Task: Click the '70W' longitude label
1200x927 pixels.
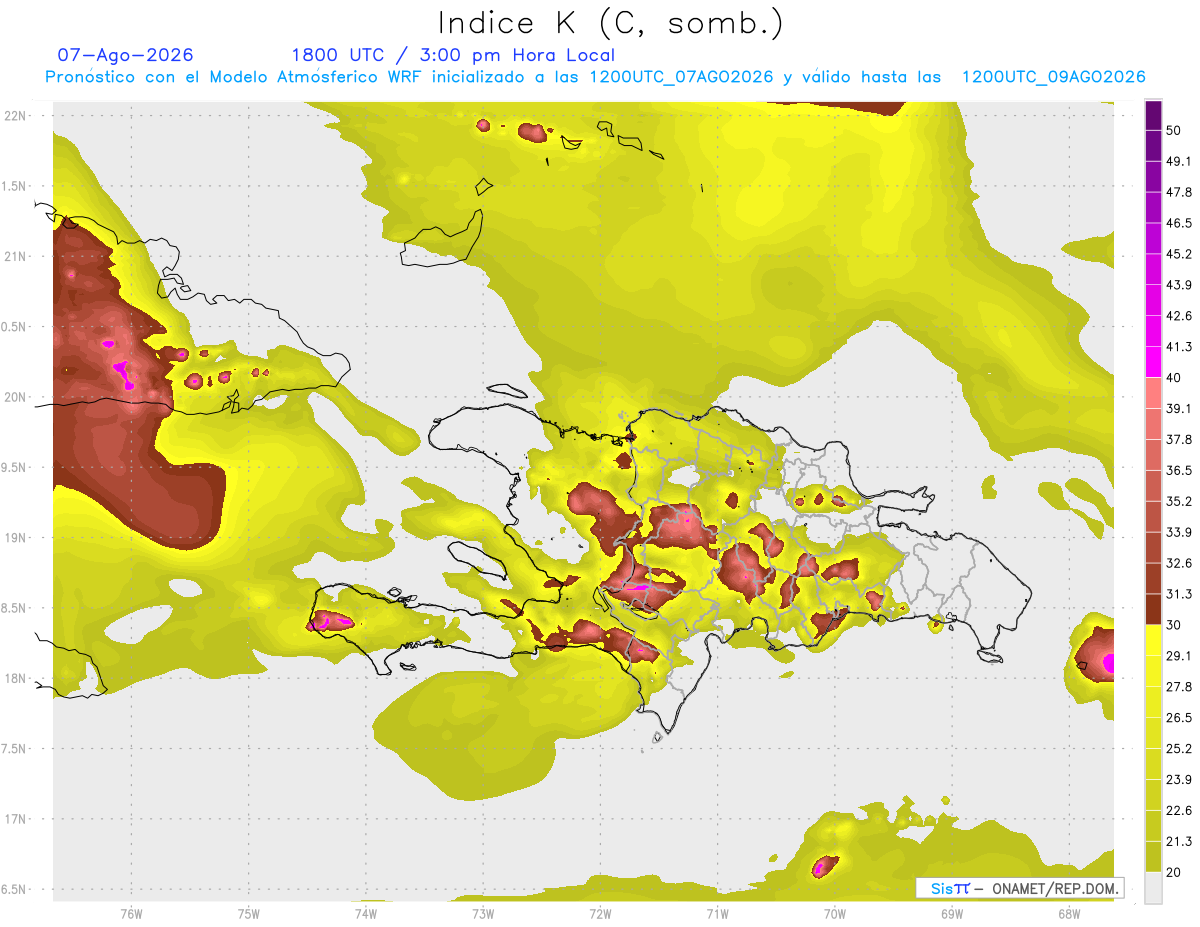Action: click(x=835, y=914)
